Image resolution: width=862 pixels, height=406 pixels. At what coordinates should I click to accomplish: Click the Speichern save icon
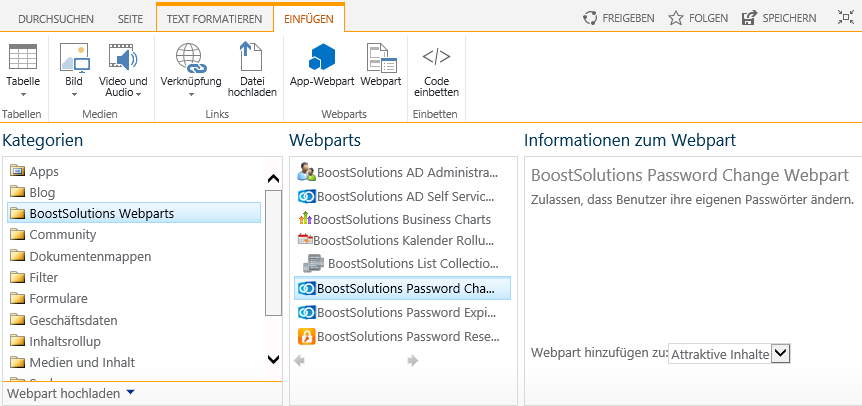pos(749,18)
